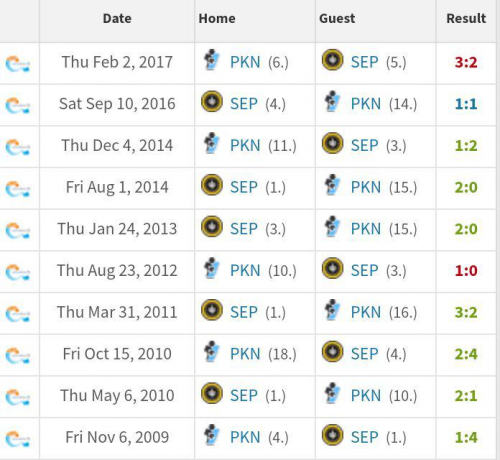Click the Home column header
Screen dimensions: 500x460
(x=217, y=18)
